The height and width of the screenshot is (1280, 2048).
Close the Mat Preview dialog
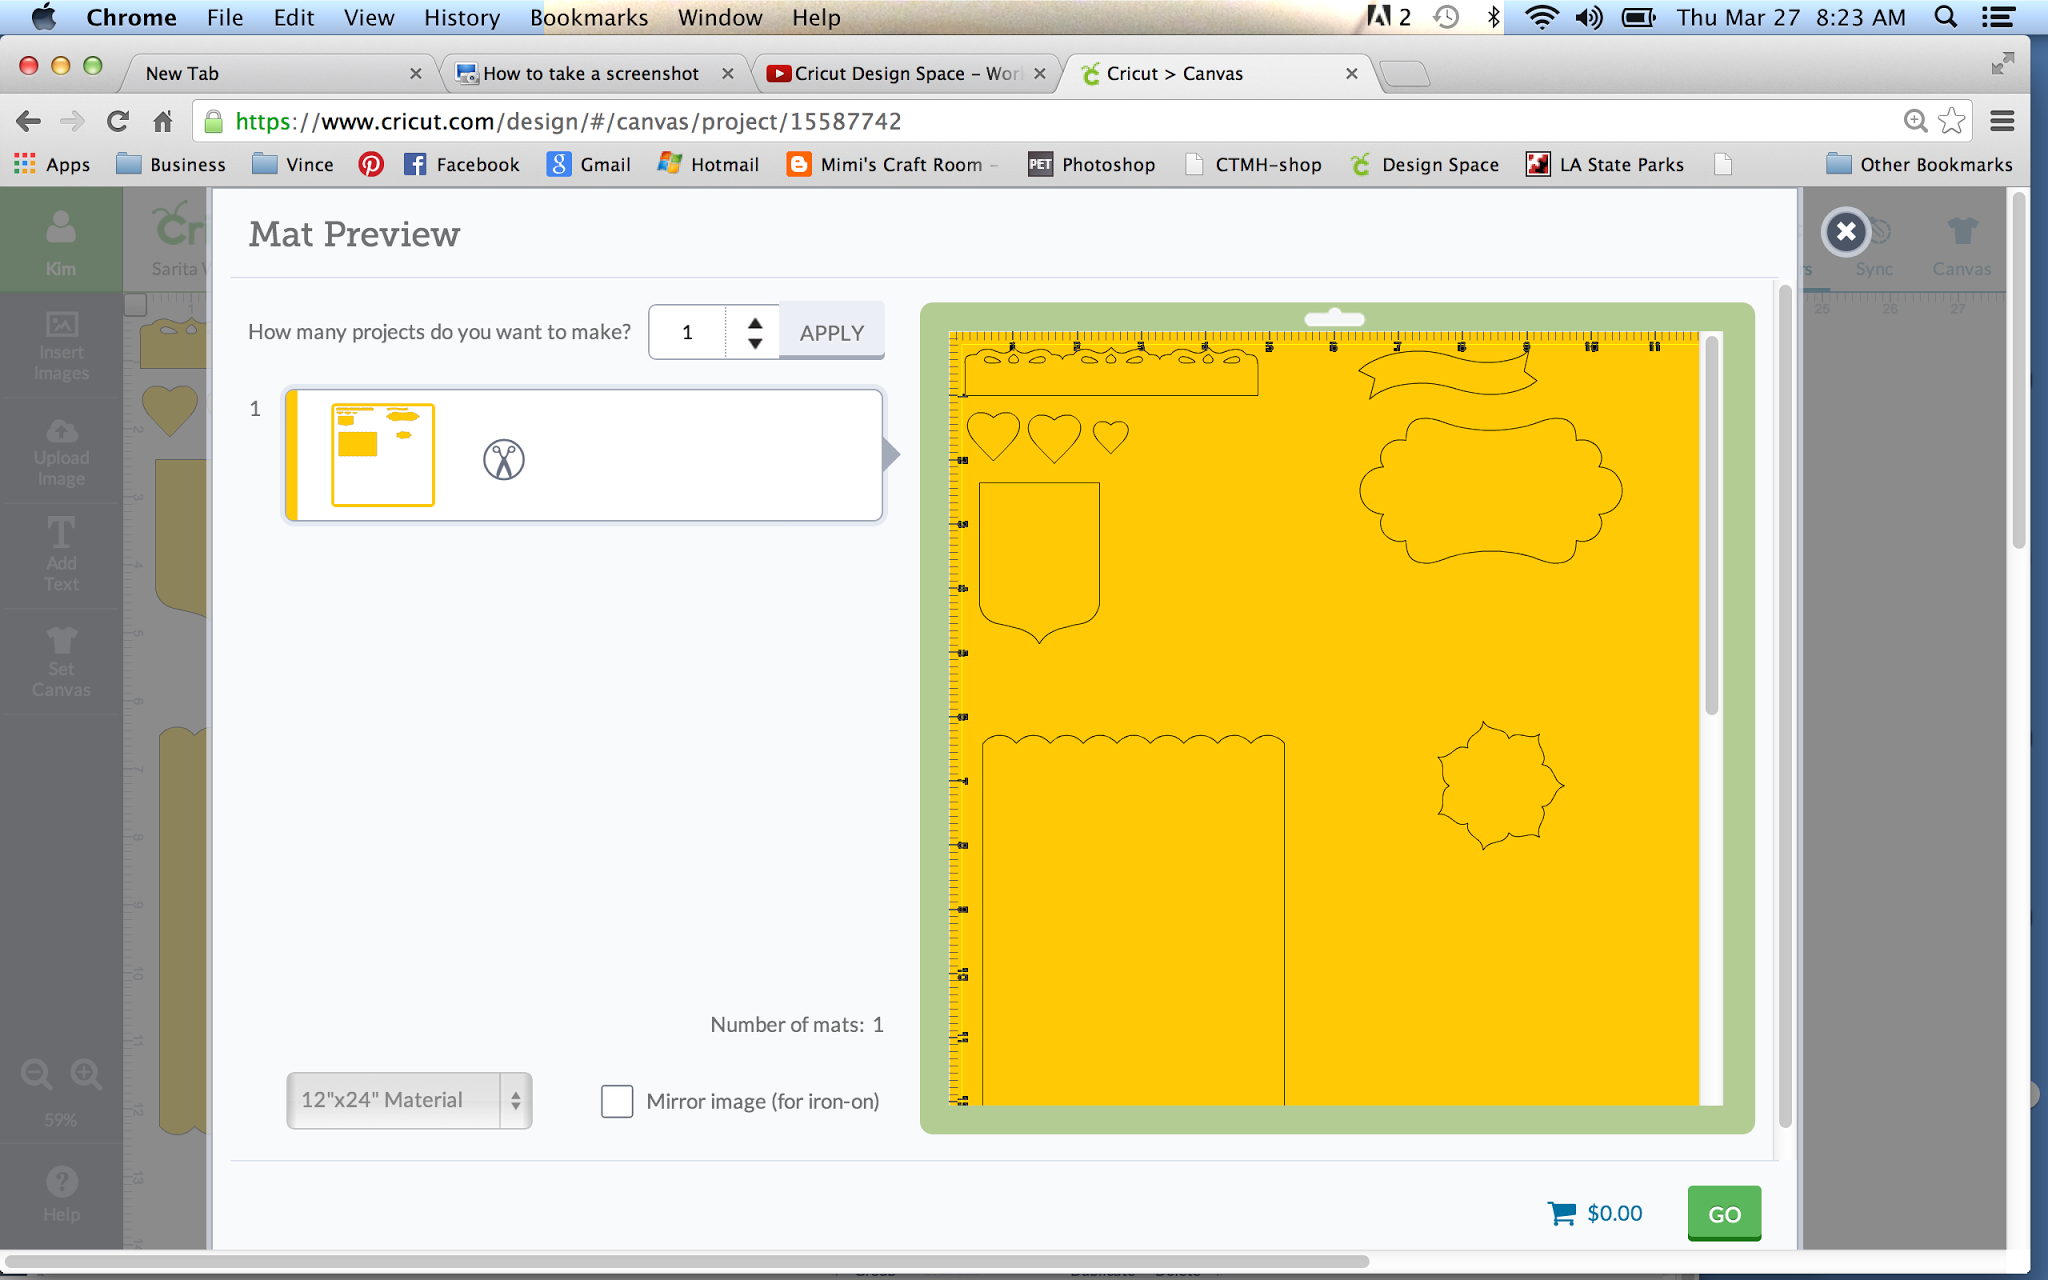point(1846,232)
